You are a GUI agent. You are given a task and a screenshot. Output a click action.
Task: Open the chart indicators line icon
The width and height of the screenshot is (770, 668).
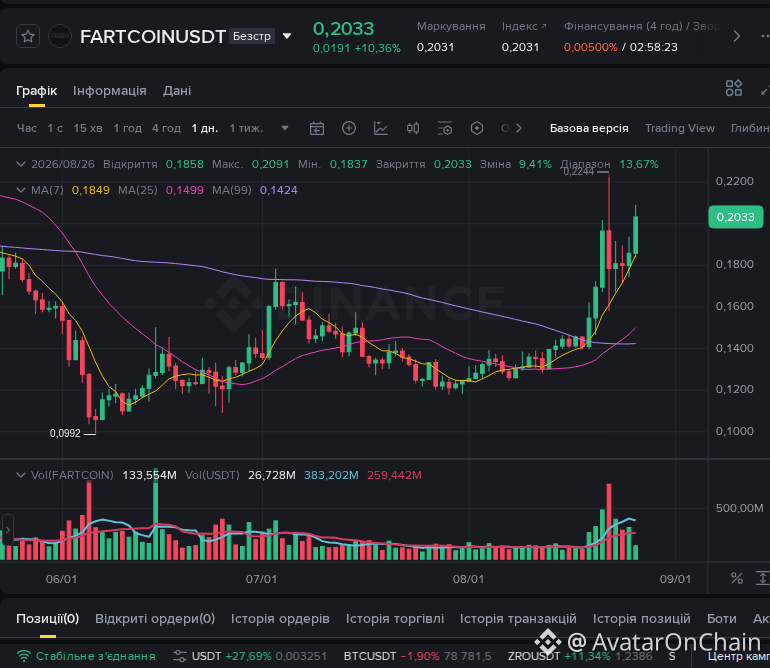[x=381, y=129]
